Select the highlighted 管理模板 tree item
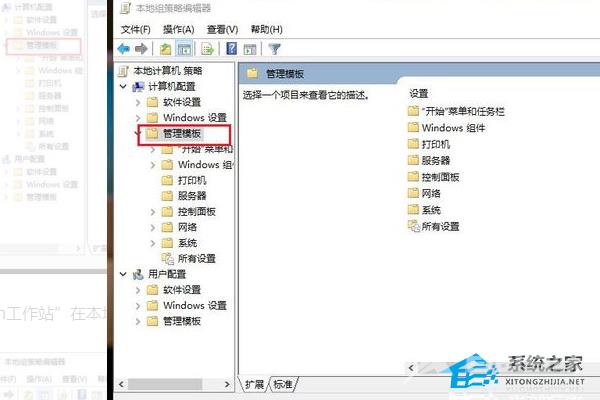The image size is (600, 400). pyautogui.click(x=182, y=134)
